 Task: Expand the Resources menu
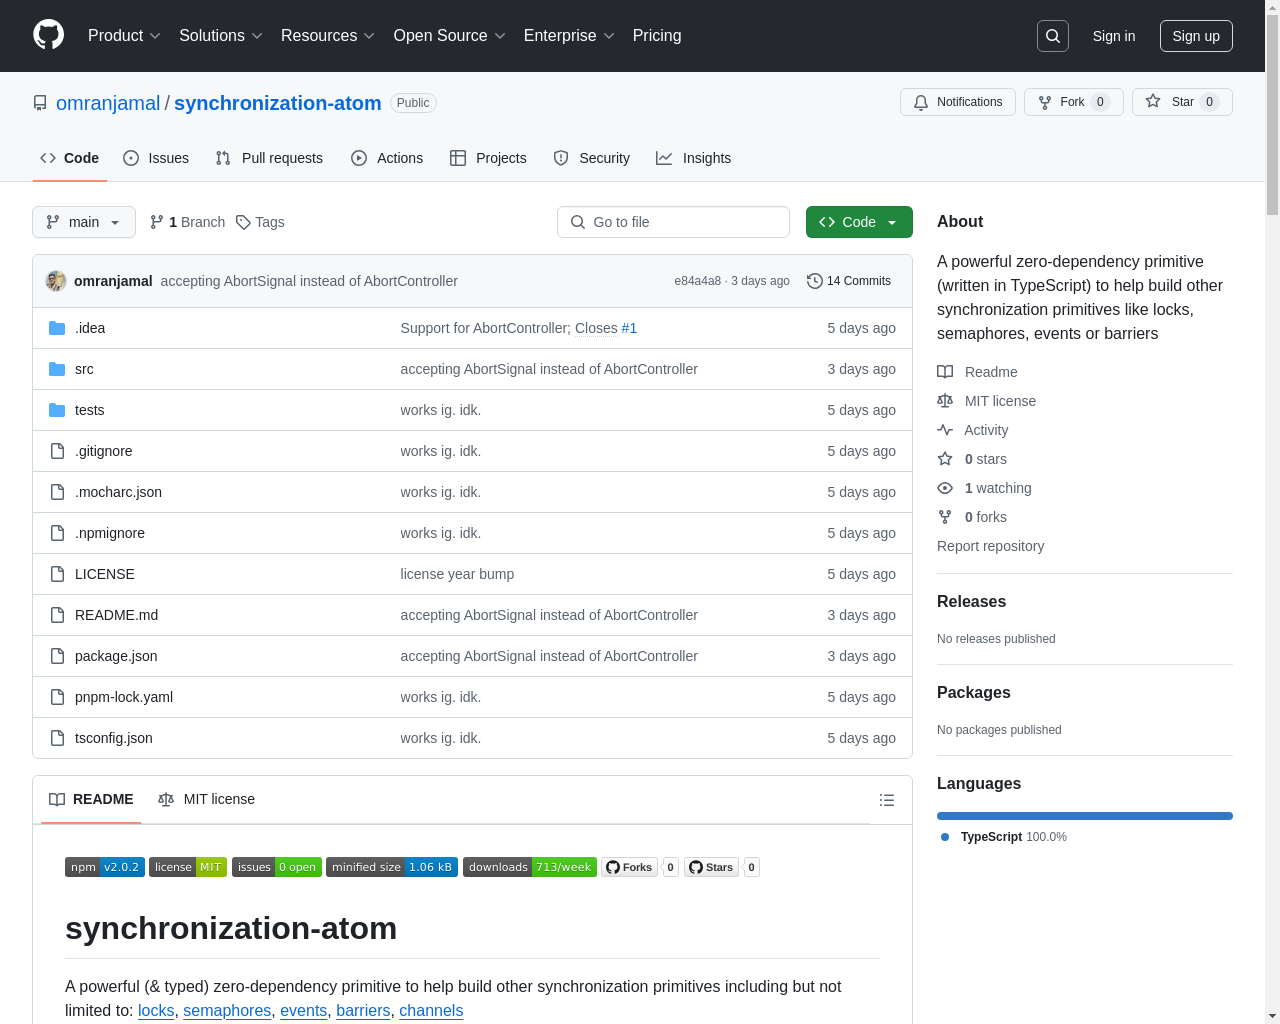pyautogui.click(x=328, y=36)
